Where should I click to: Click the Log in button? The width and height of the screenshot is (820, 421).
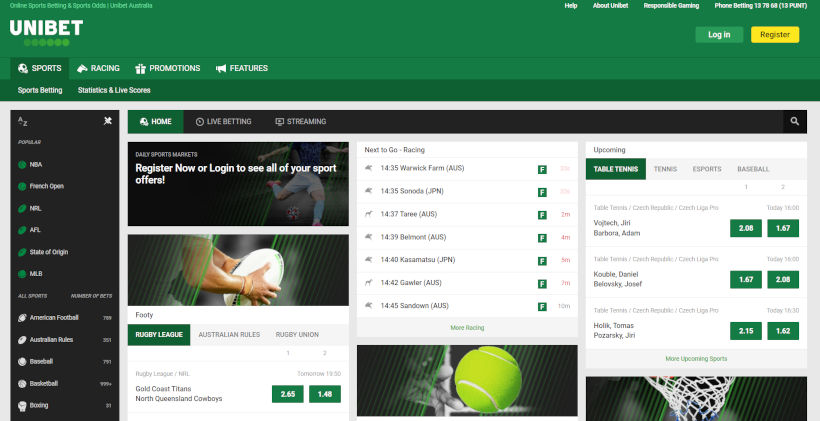point(719,35)
